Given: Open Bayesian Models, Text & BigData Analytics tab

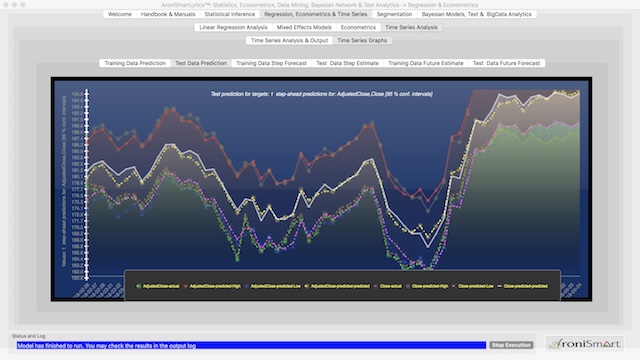Looking at the screenshot, I should pos(476,14).
